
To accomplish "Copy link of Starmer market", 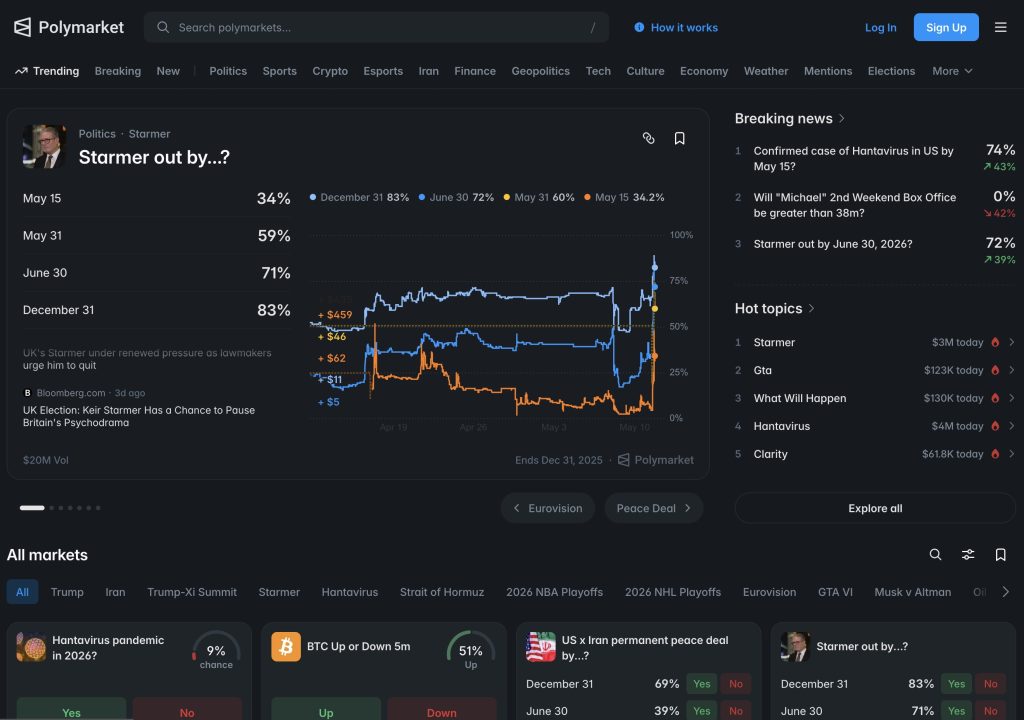I will click(648, 138).
